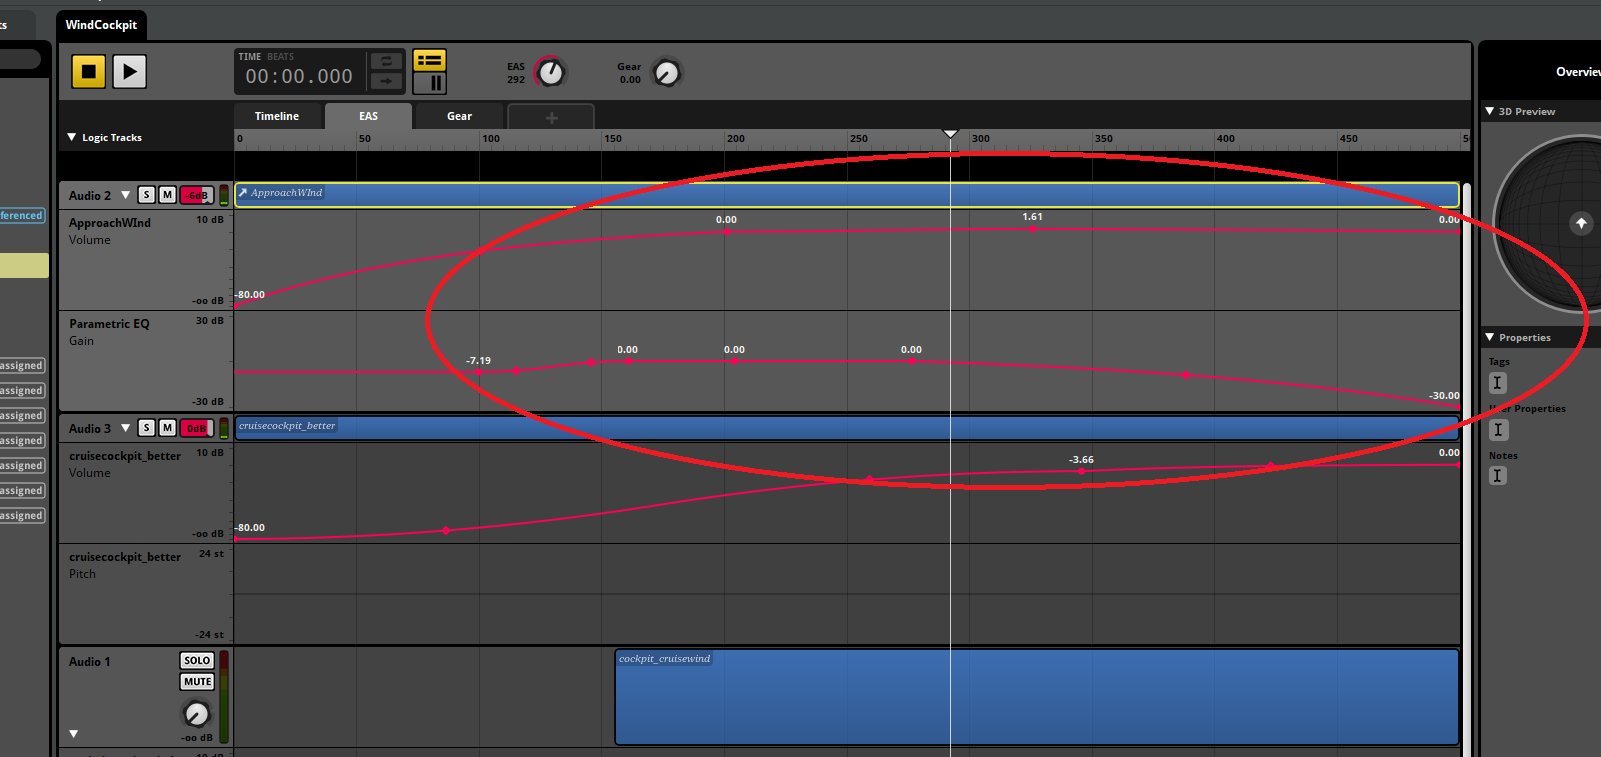Click the cruisecockpit_better Pitch automation label
1601x757 pixels.
pyautogui.click(x=125, y=565)
